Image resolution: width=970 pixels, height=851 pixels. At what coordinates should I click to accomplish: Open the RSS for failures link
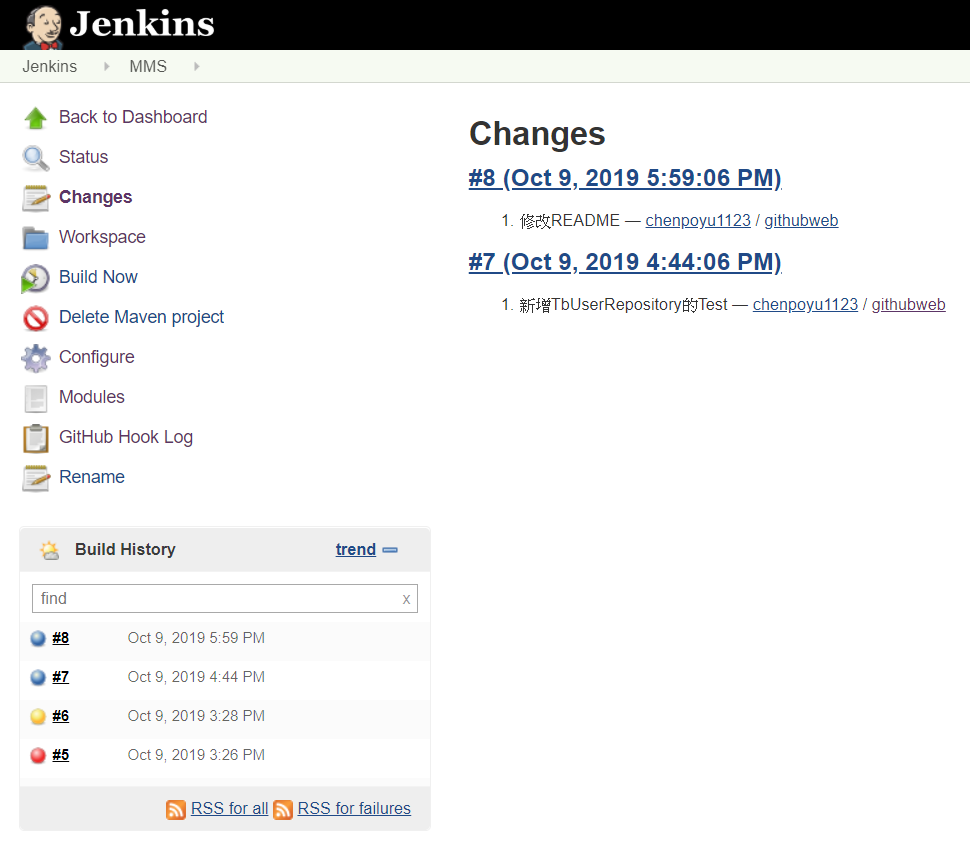tap(354, 808)
